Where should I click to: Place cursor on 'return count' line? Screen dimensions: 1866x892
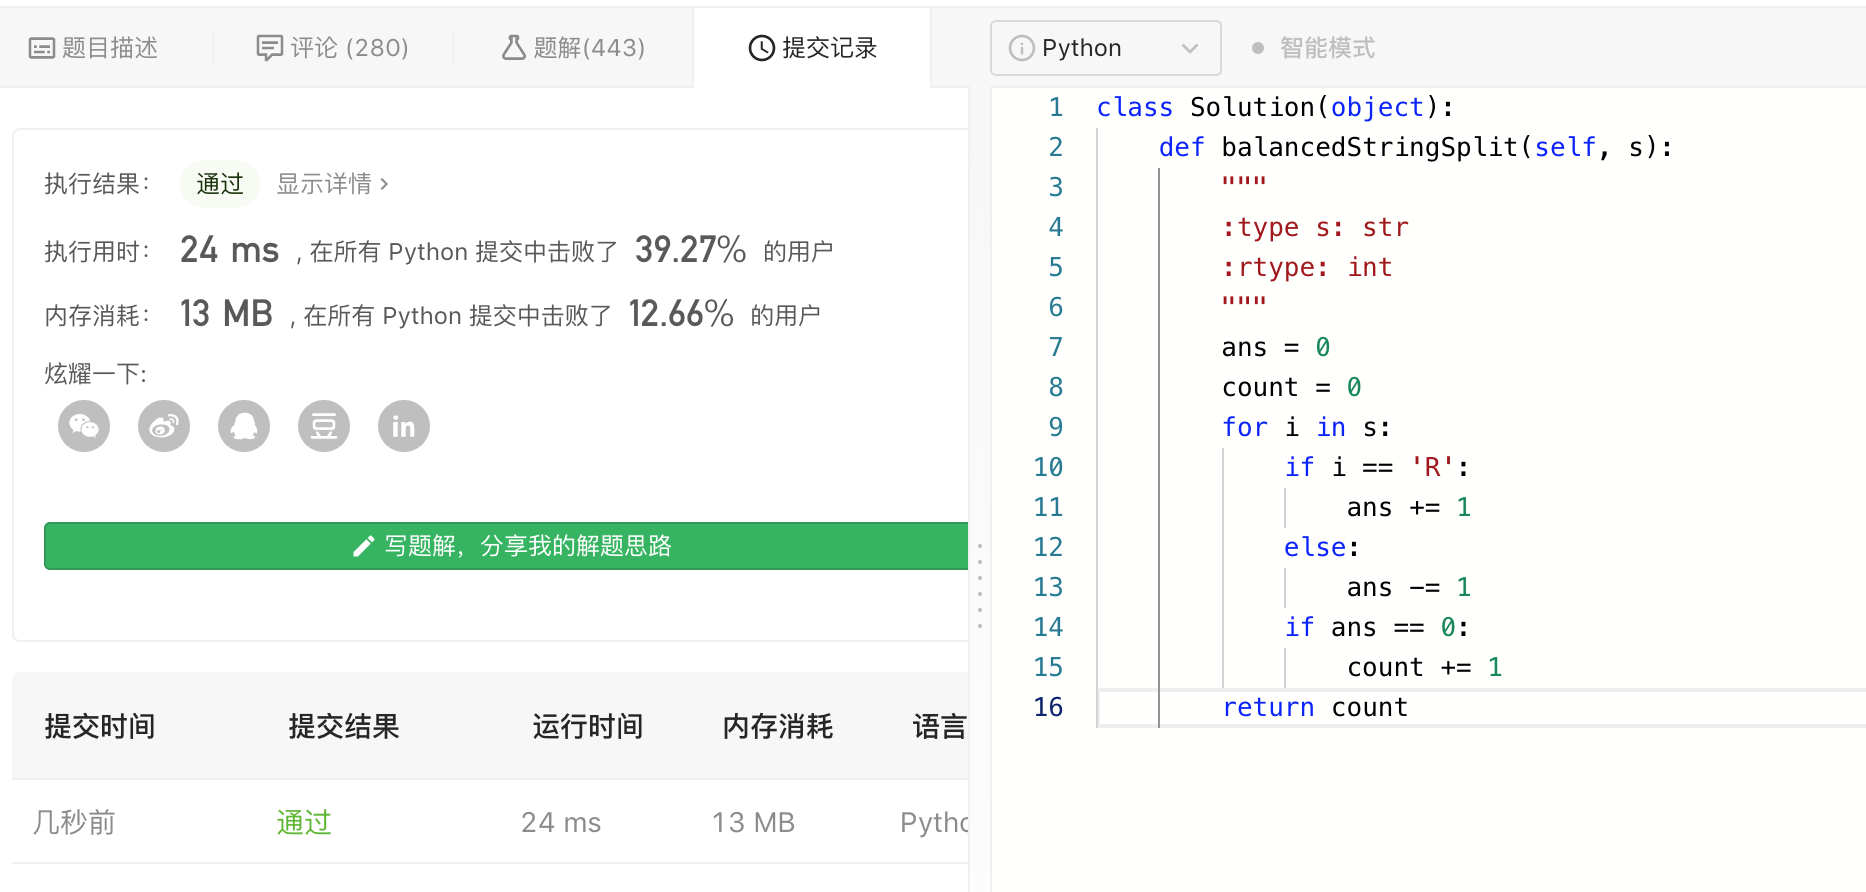(x=1315, y=707)
